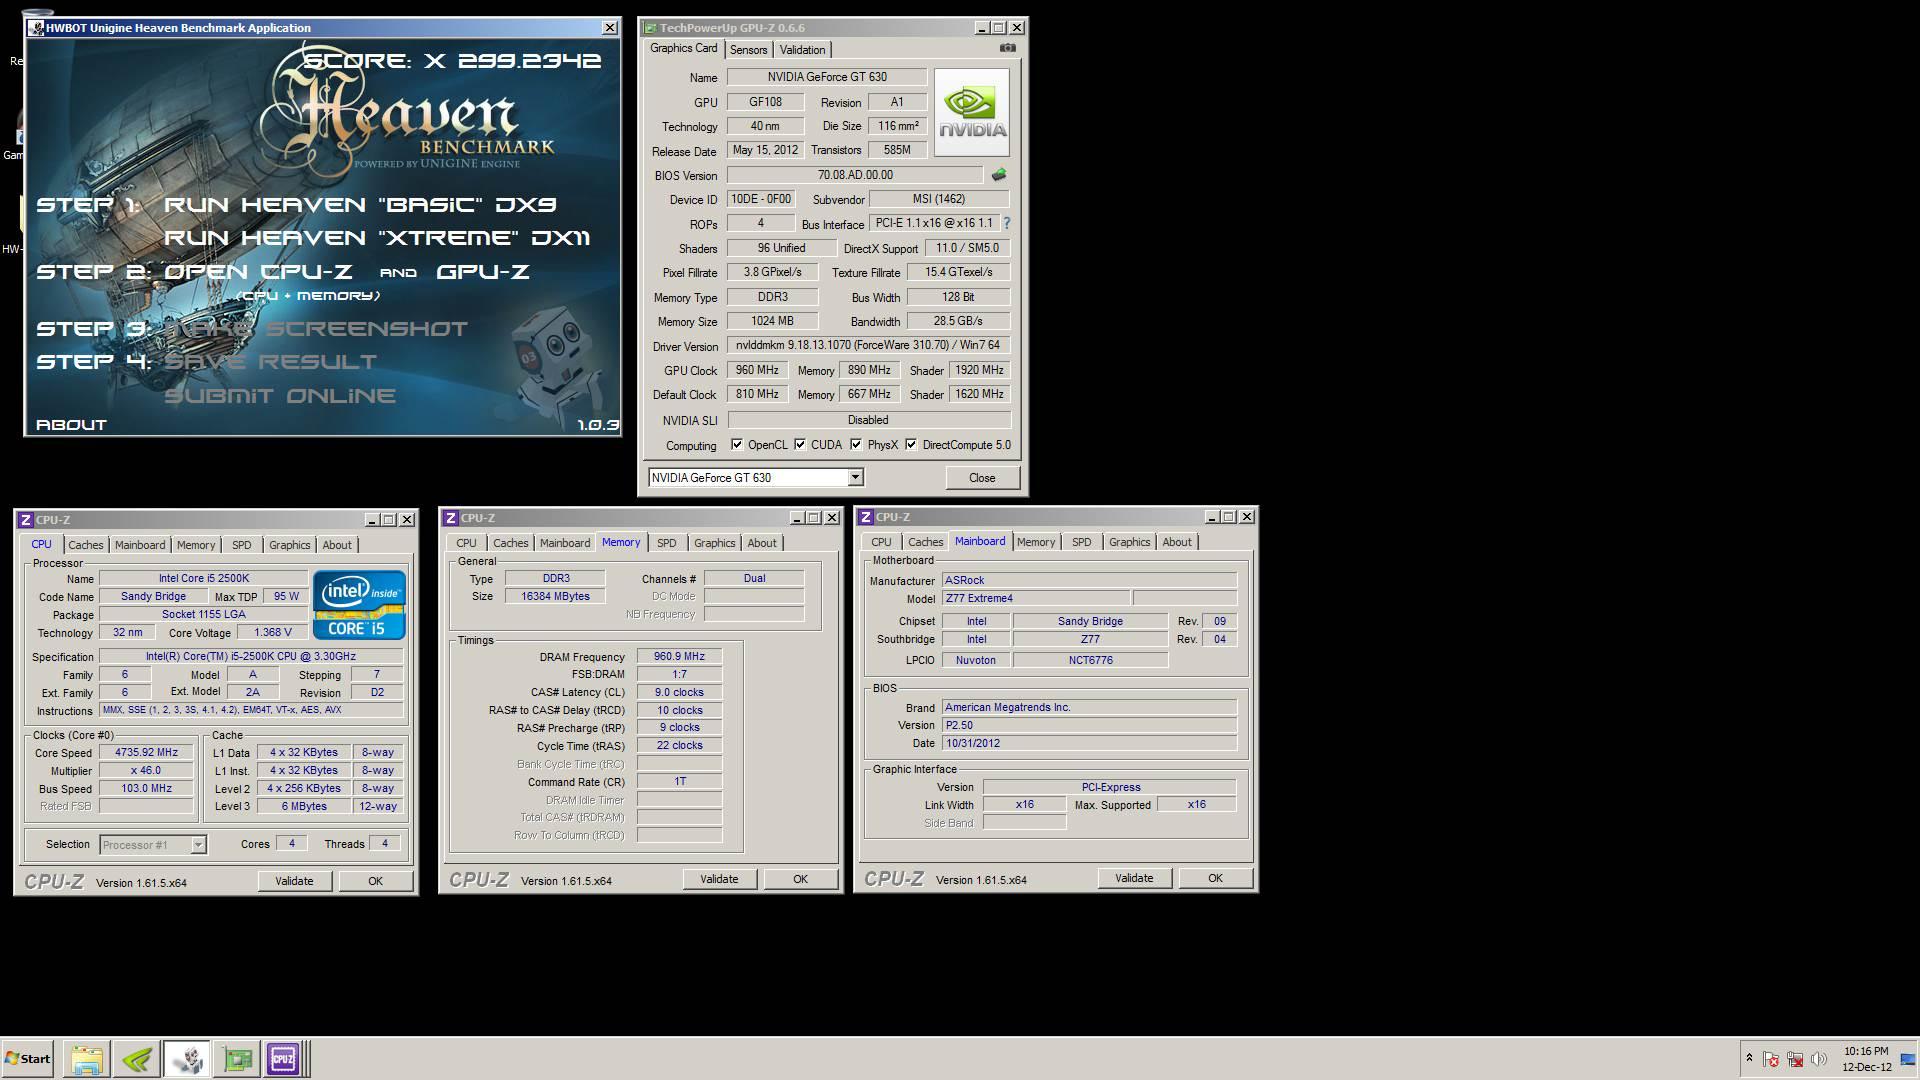Open the NVIDIA taskbar icon

[x=137, y=1059]
